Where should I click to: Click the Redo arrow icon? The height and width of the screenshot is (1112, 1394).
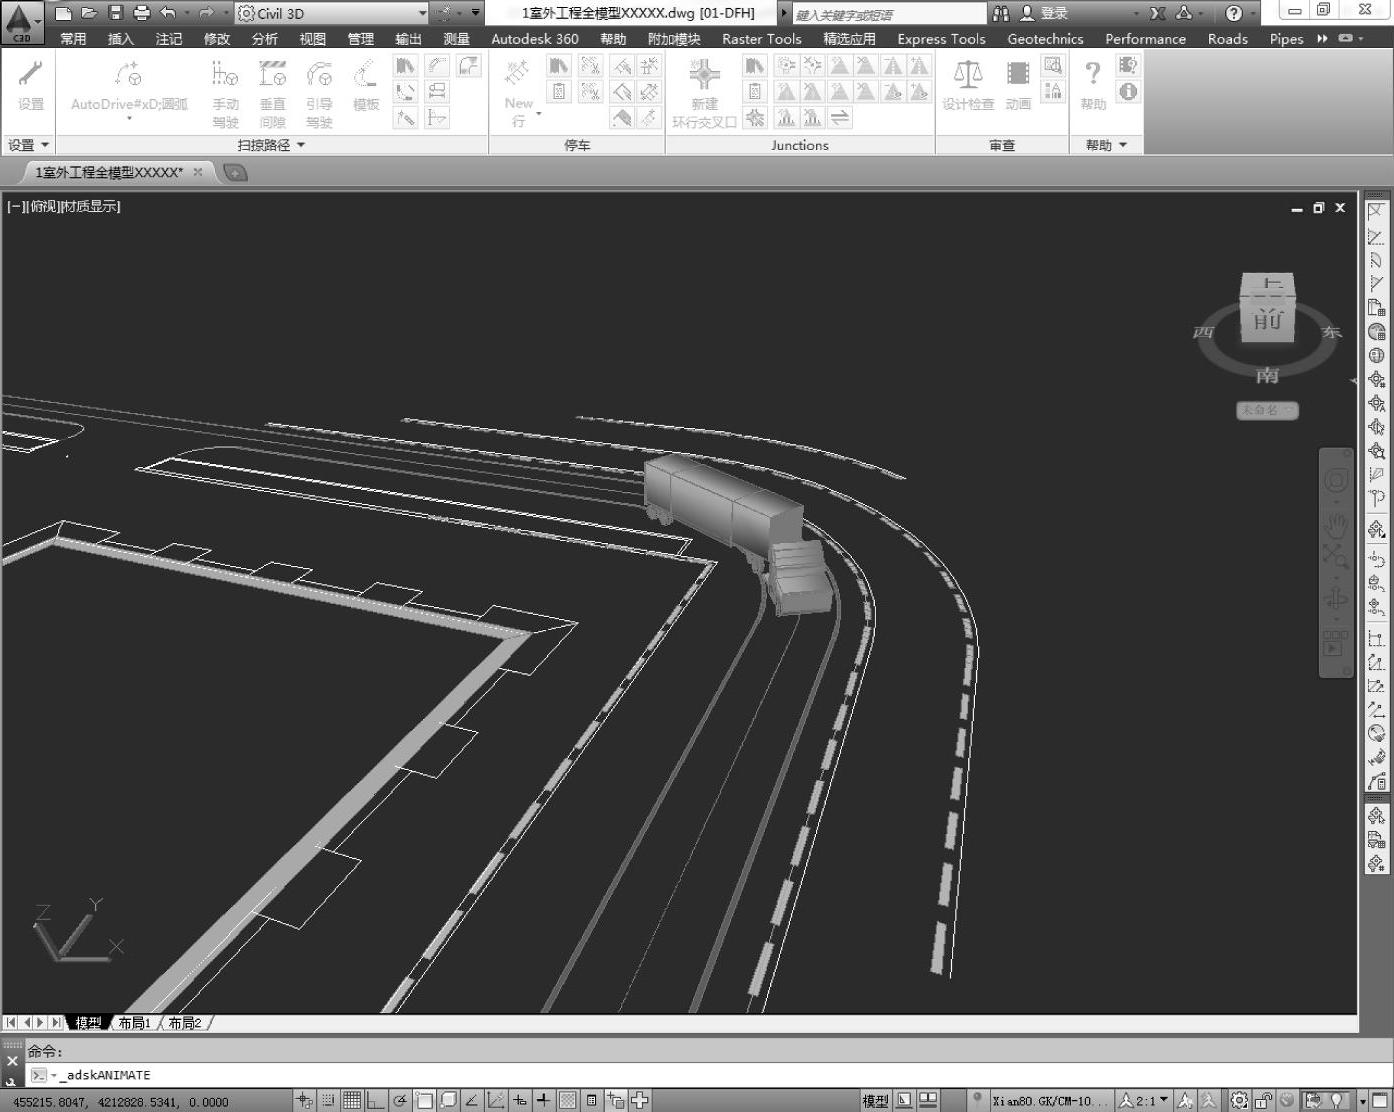(206, 13)
